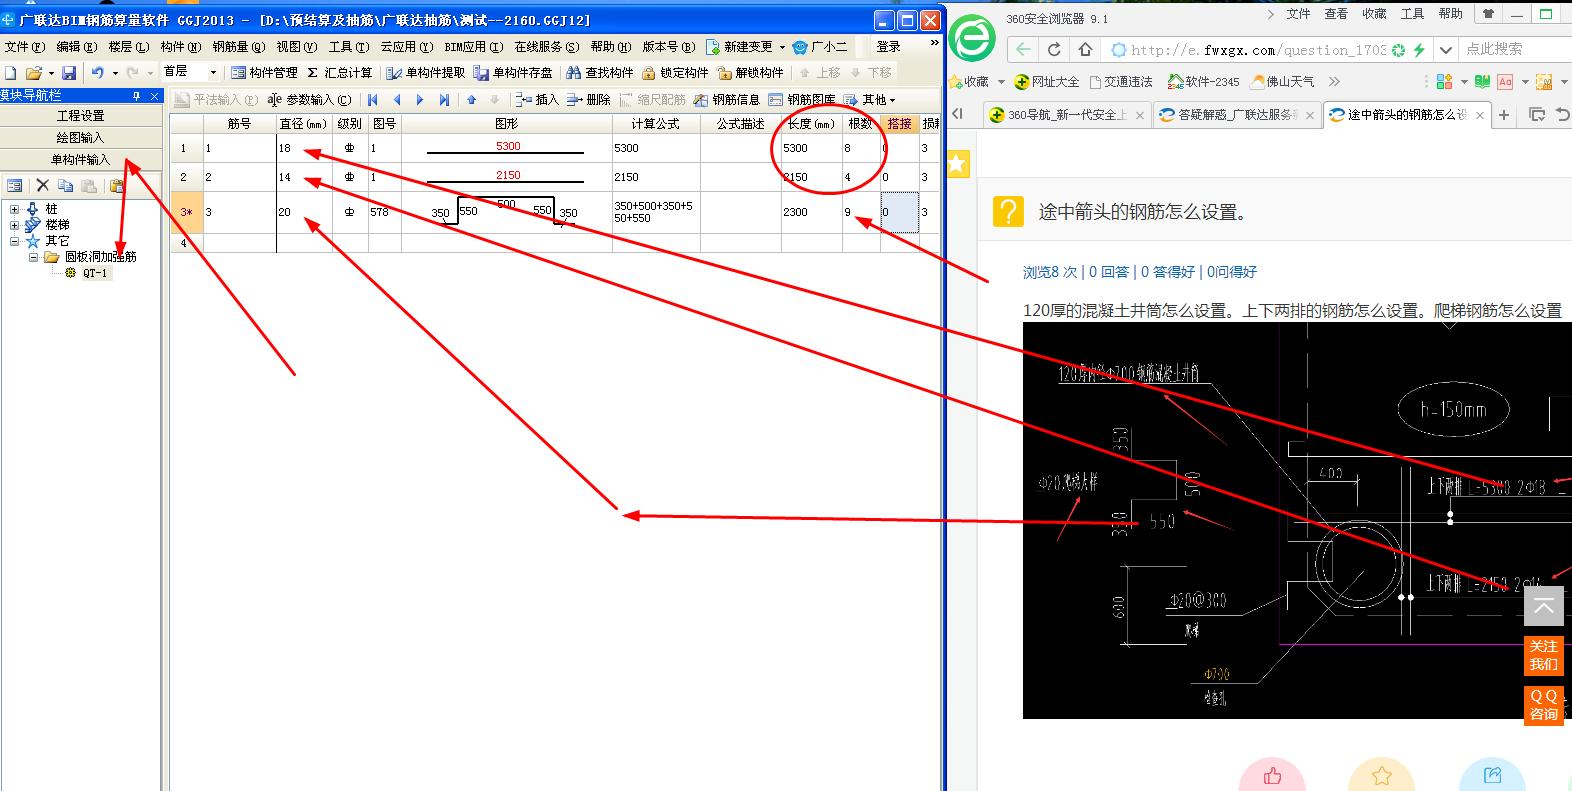Open 构件管理 component manager
The height and width of the screenshot is (791, 1572).
click(264, 73)
